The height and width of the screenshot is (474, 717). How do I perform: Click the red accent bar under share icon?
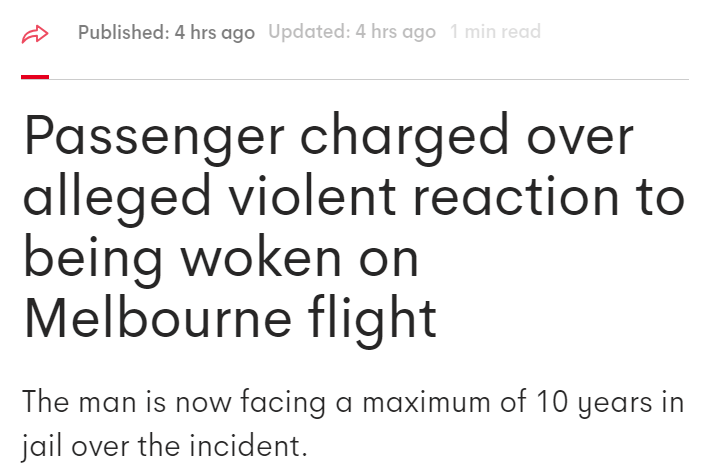[35, 77]
